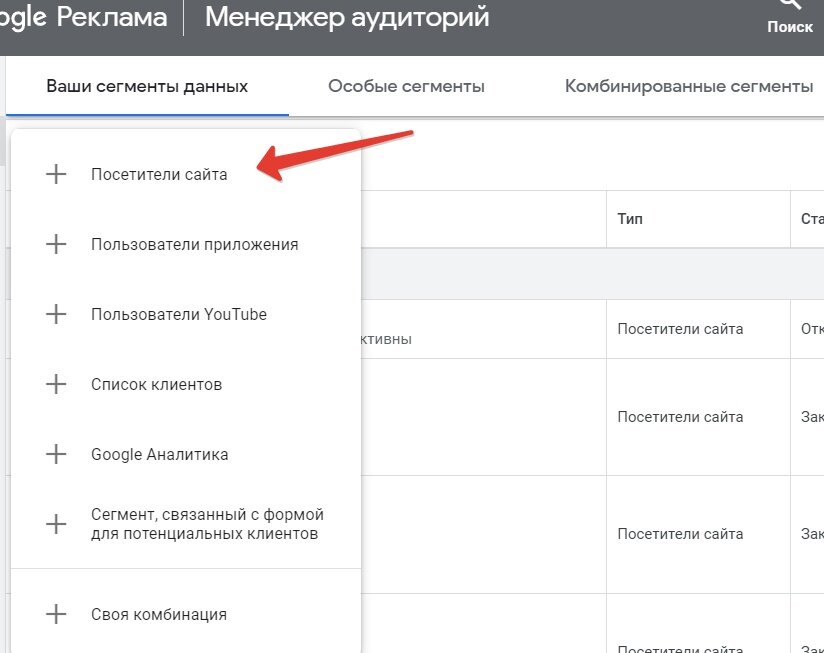Select segment linked to lead form
This screenshot has height=653, width=824.
tap(186, 524)
